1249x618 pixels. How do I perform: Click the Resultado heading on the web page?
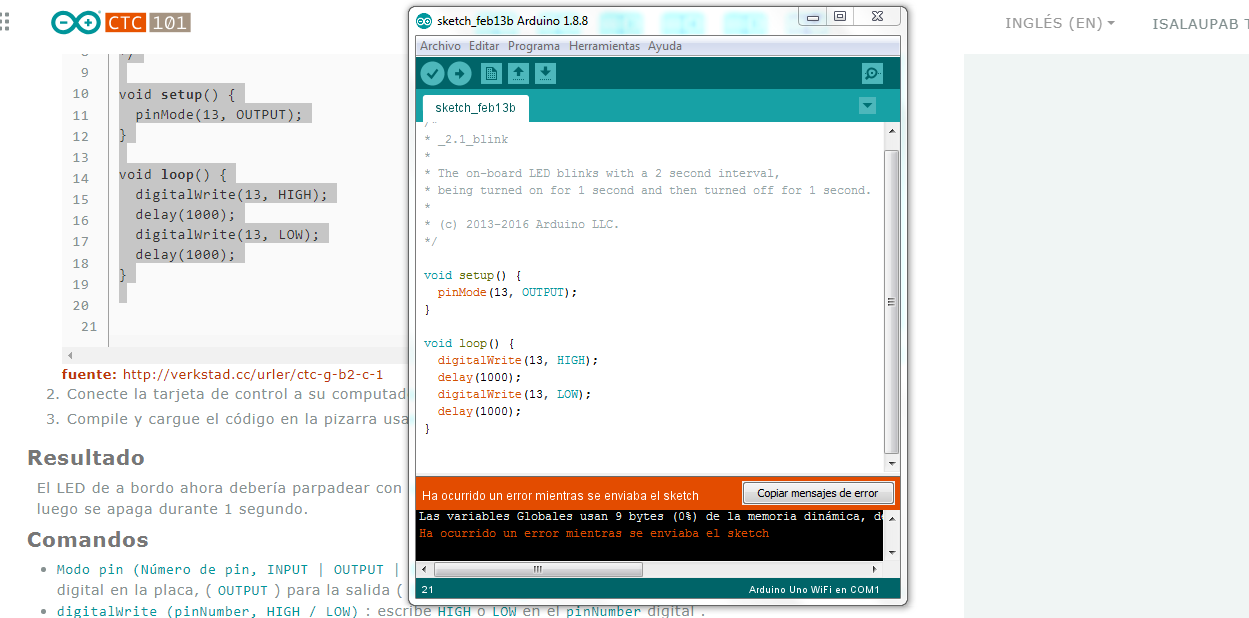tap(86, 458)
